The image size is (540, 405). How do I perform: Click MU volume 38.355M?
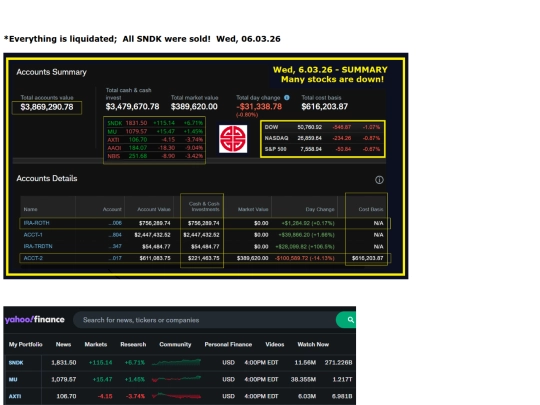pyautogui.click(x=303, y=380)
